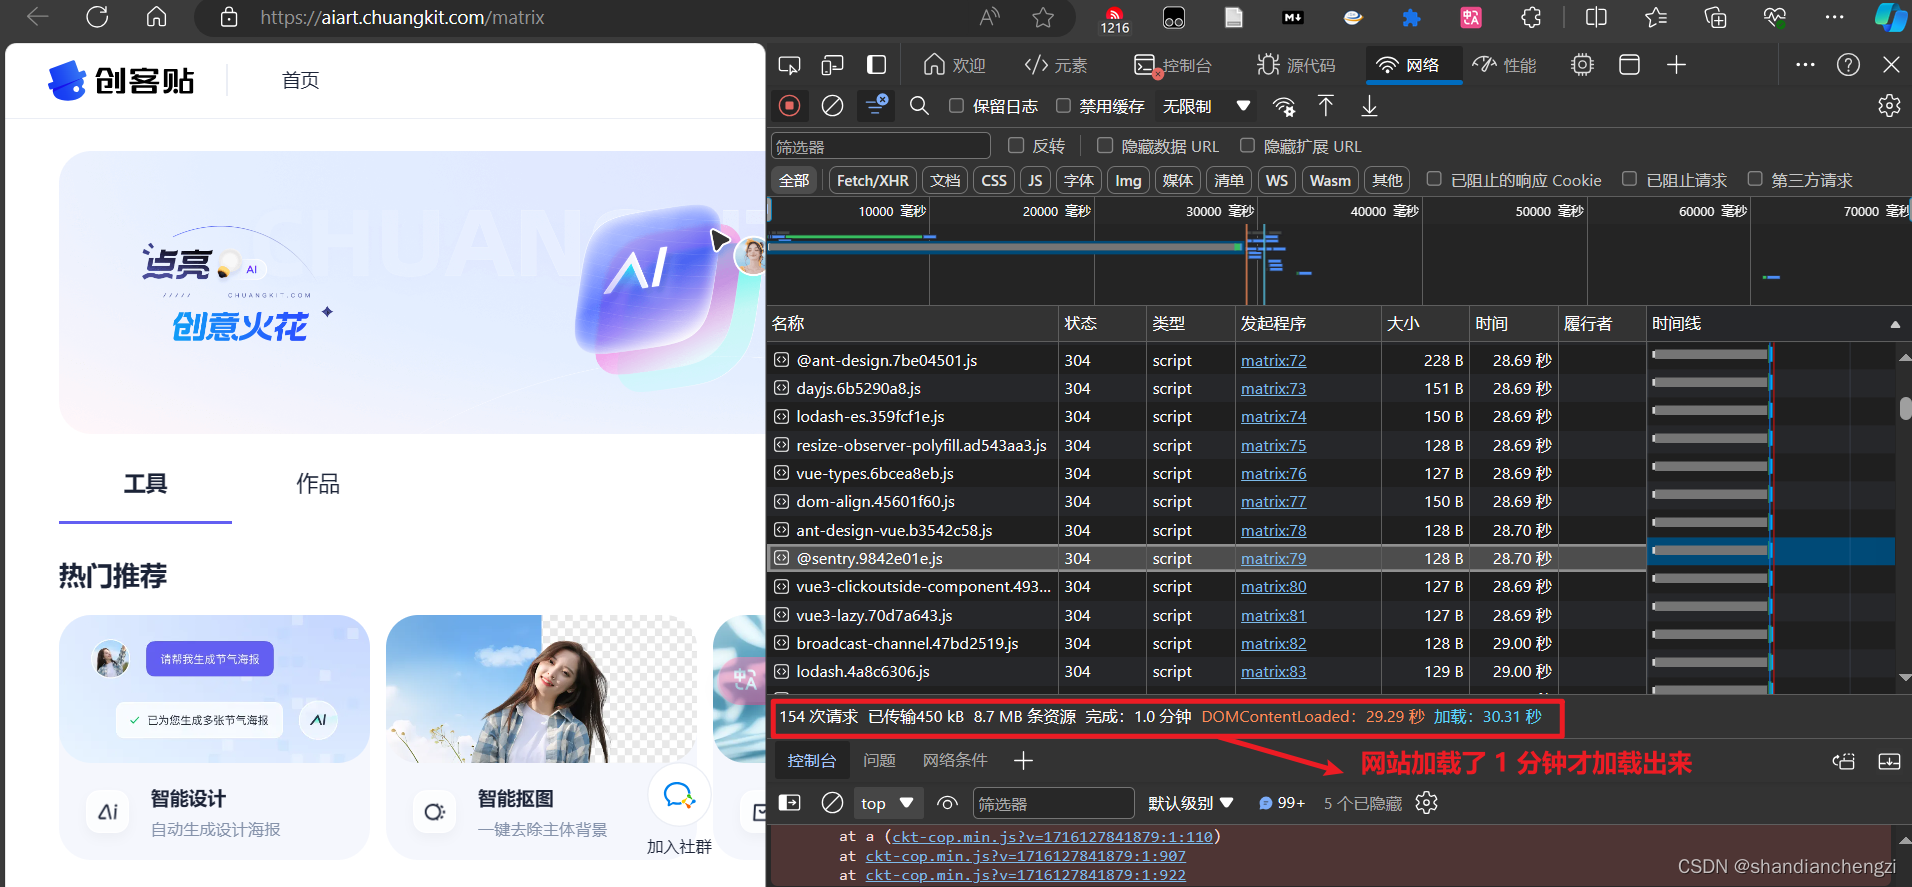Toggle console sidebar icon
Screen dimensions: 1912x887
790,803
